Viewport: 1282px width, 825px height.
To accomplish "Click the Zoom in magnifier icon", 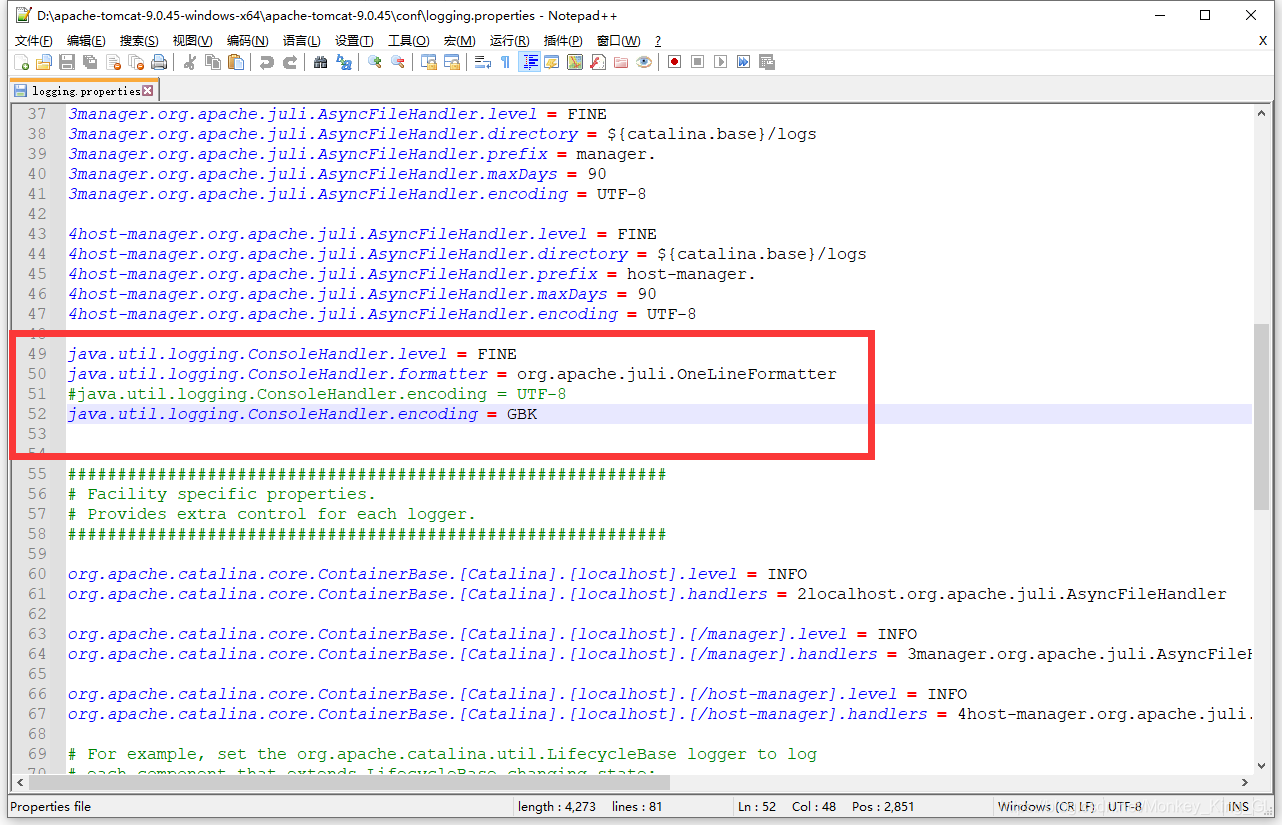I will click(x=375, y=62).
